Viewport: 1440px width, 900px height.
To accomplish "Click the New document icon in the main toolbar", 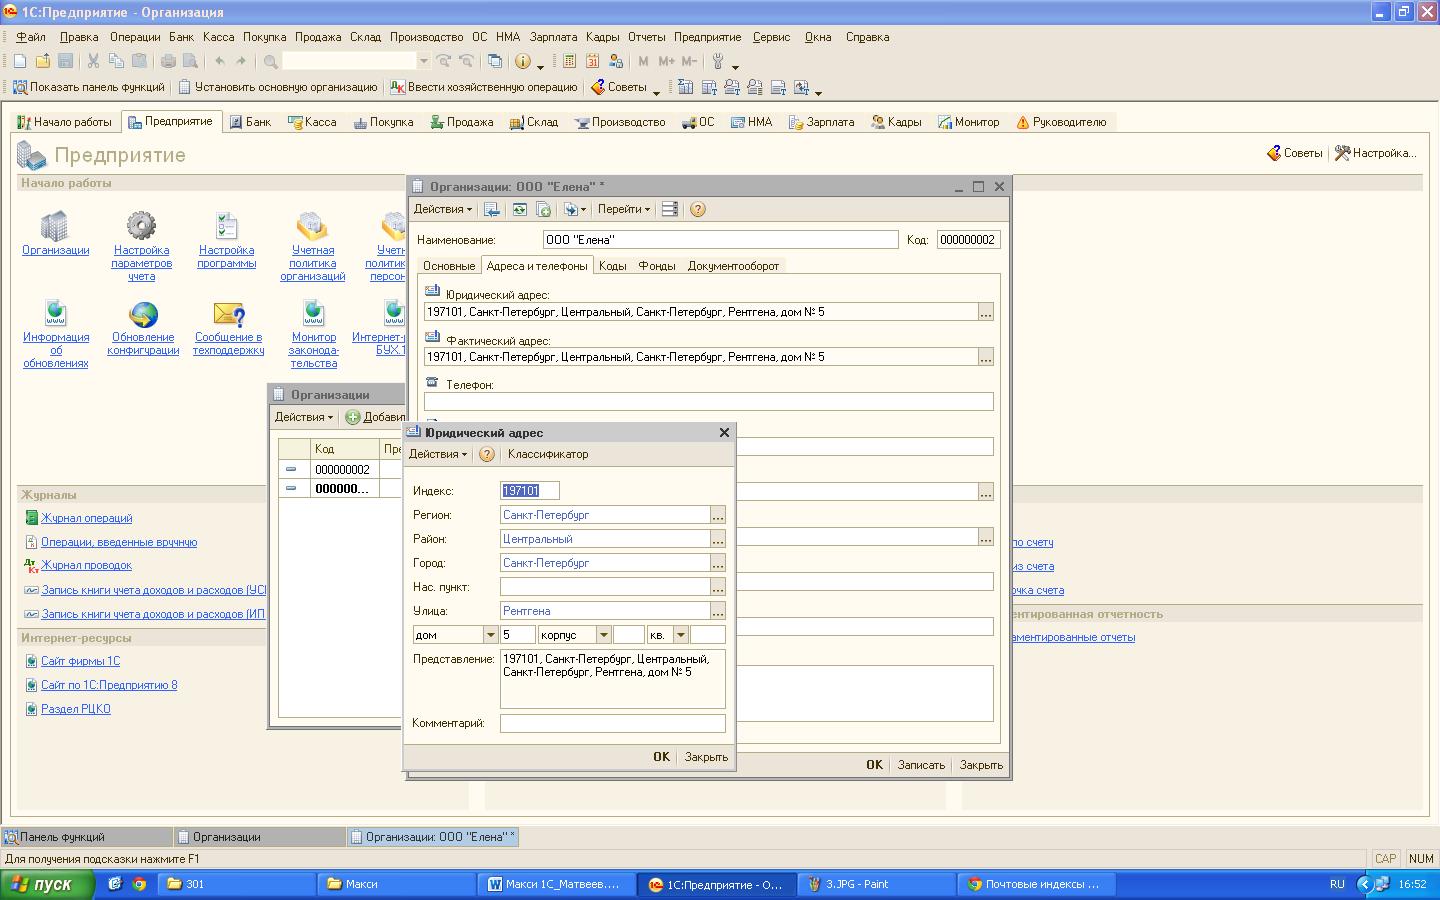I will point(19,61).
